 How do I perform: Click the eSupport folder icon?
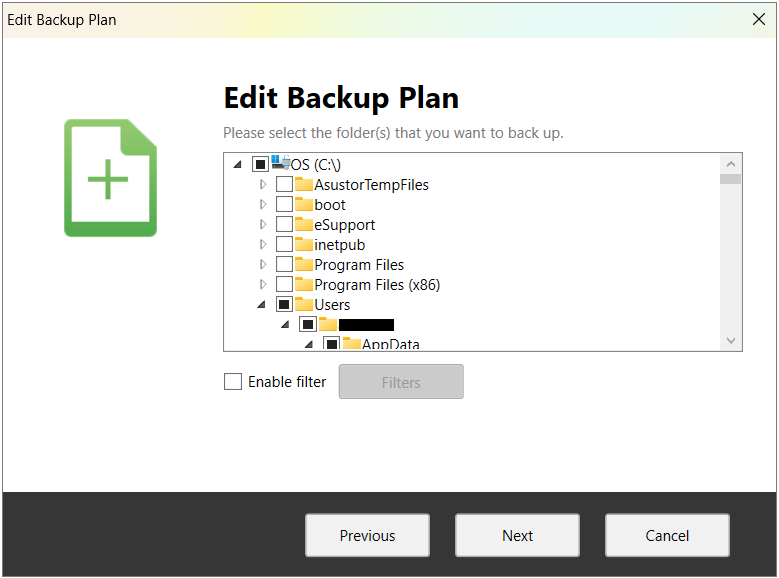(304, 224)
